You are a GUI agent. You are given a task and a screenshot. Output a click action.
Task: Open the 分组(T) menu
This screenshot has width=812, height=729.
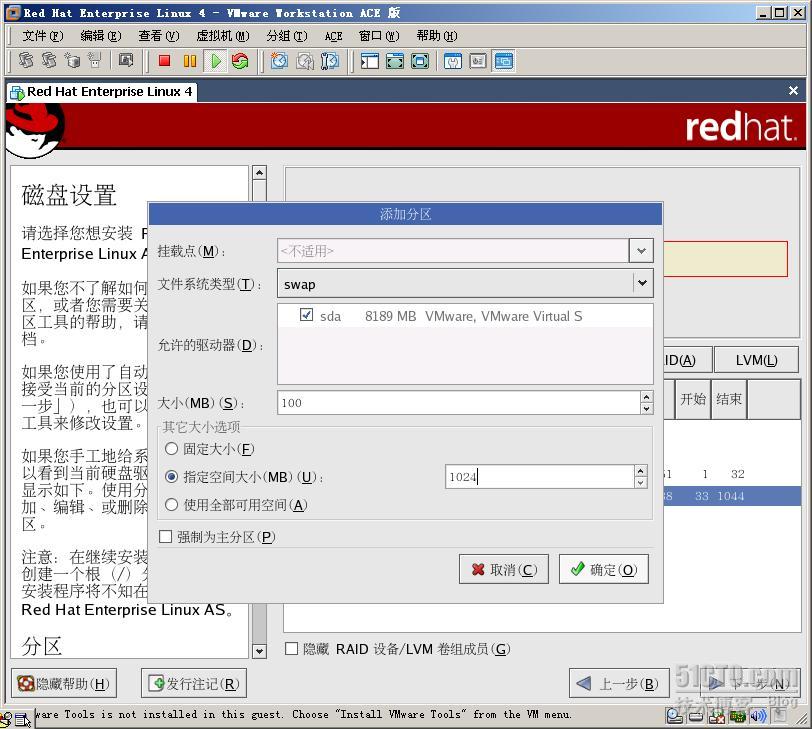287,36
